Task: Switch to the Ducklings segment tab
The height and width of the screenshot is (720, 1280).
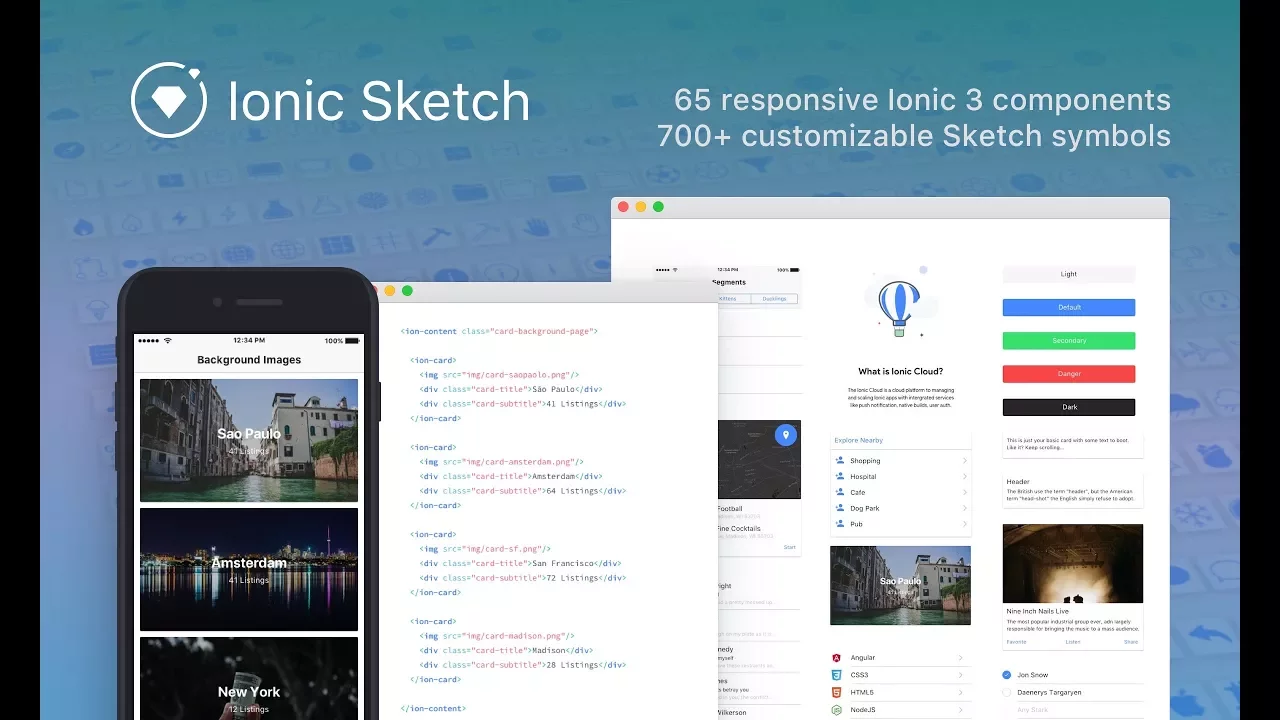Action: coord(775,299)
